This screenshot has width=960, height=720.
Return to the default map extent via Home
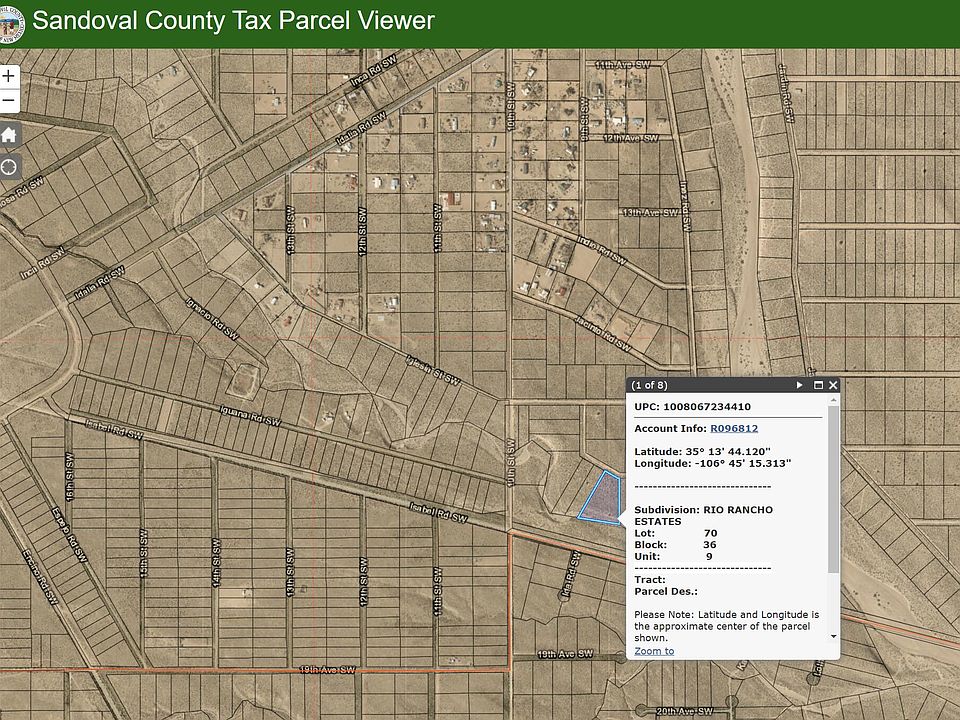[x=9, y=135]
